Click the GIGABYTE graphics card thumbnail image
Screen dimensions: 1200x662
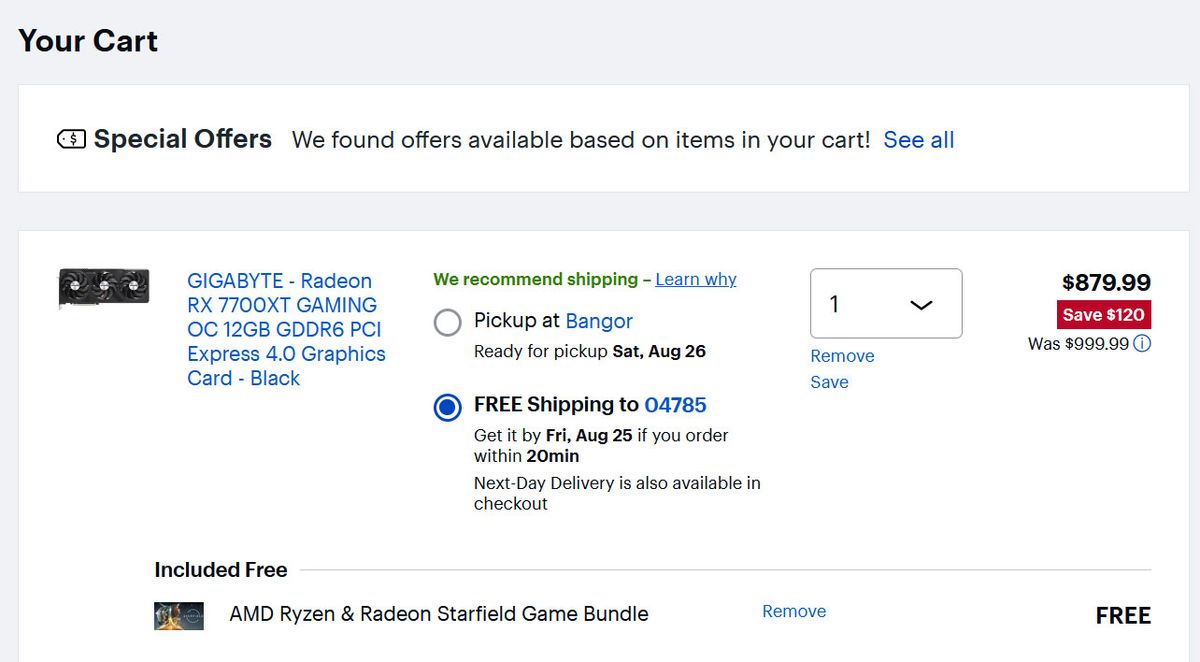pyautogui.click(x=104, y=289)
